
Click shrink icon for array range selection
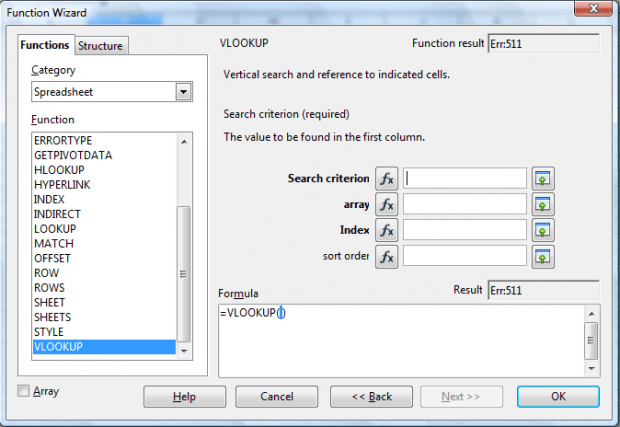tap(543, 204)
